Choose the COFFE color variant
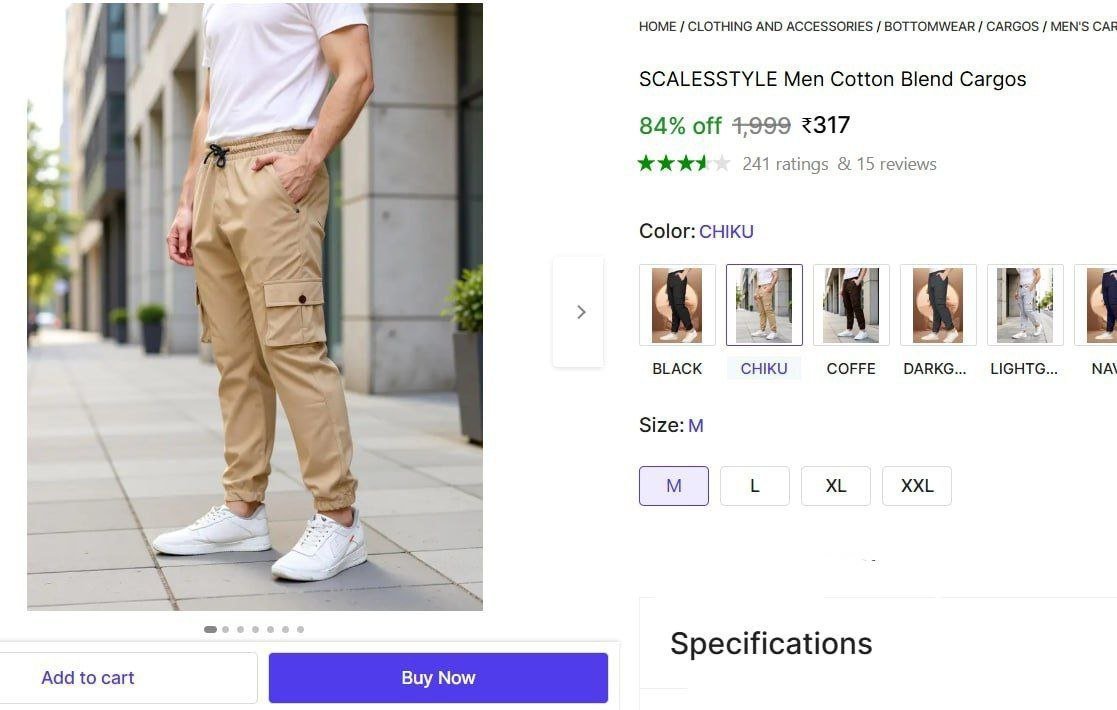 coord(851,305)
